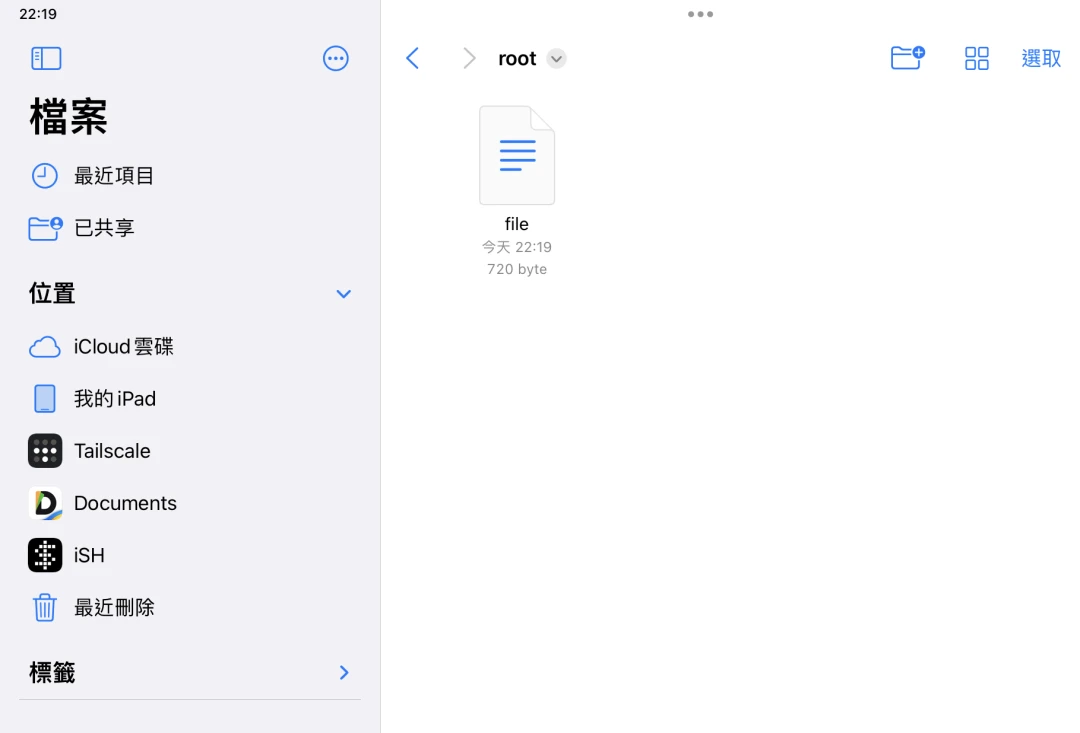Open the Tailscale app icon location

[45, 451]
